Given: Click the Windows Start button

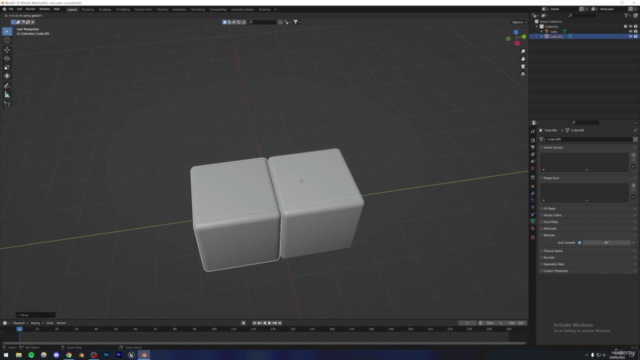Looking at the screenshot, I should click(x=6, y=355).
